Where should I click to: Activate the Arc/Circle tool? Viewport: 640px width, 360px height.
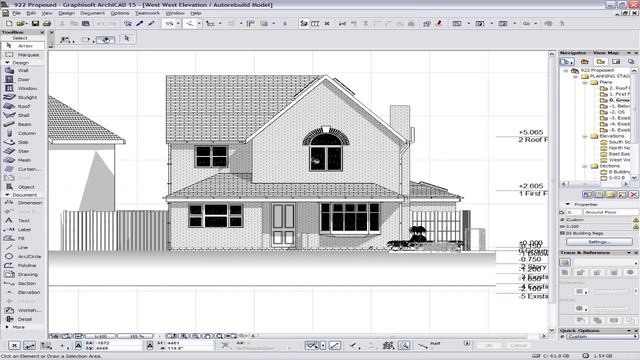(22, 256)
